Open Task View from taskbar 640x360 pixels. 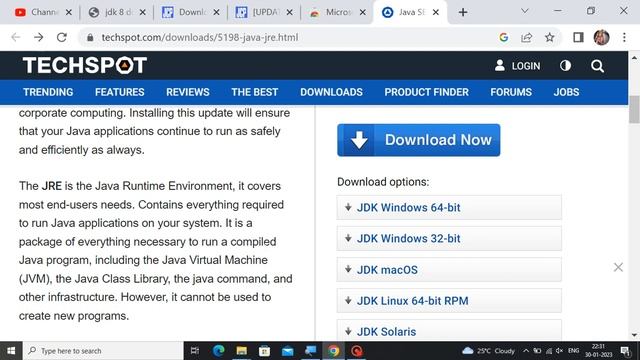click(x=195, y=351)
